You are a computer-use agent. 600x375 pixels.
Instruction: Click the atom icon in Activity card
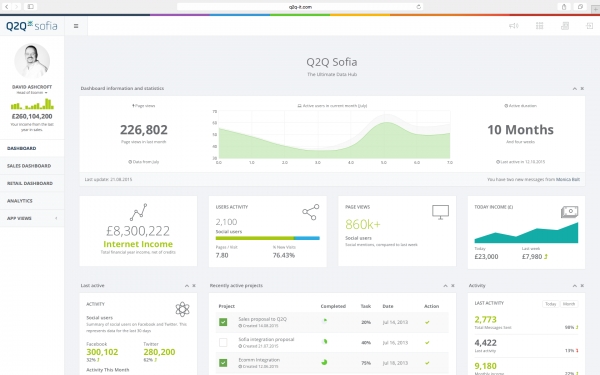183,309
